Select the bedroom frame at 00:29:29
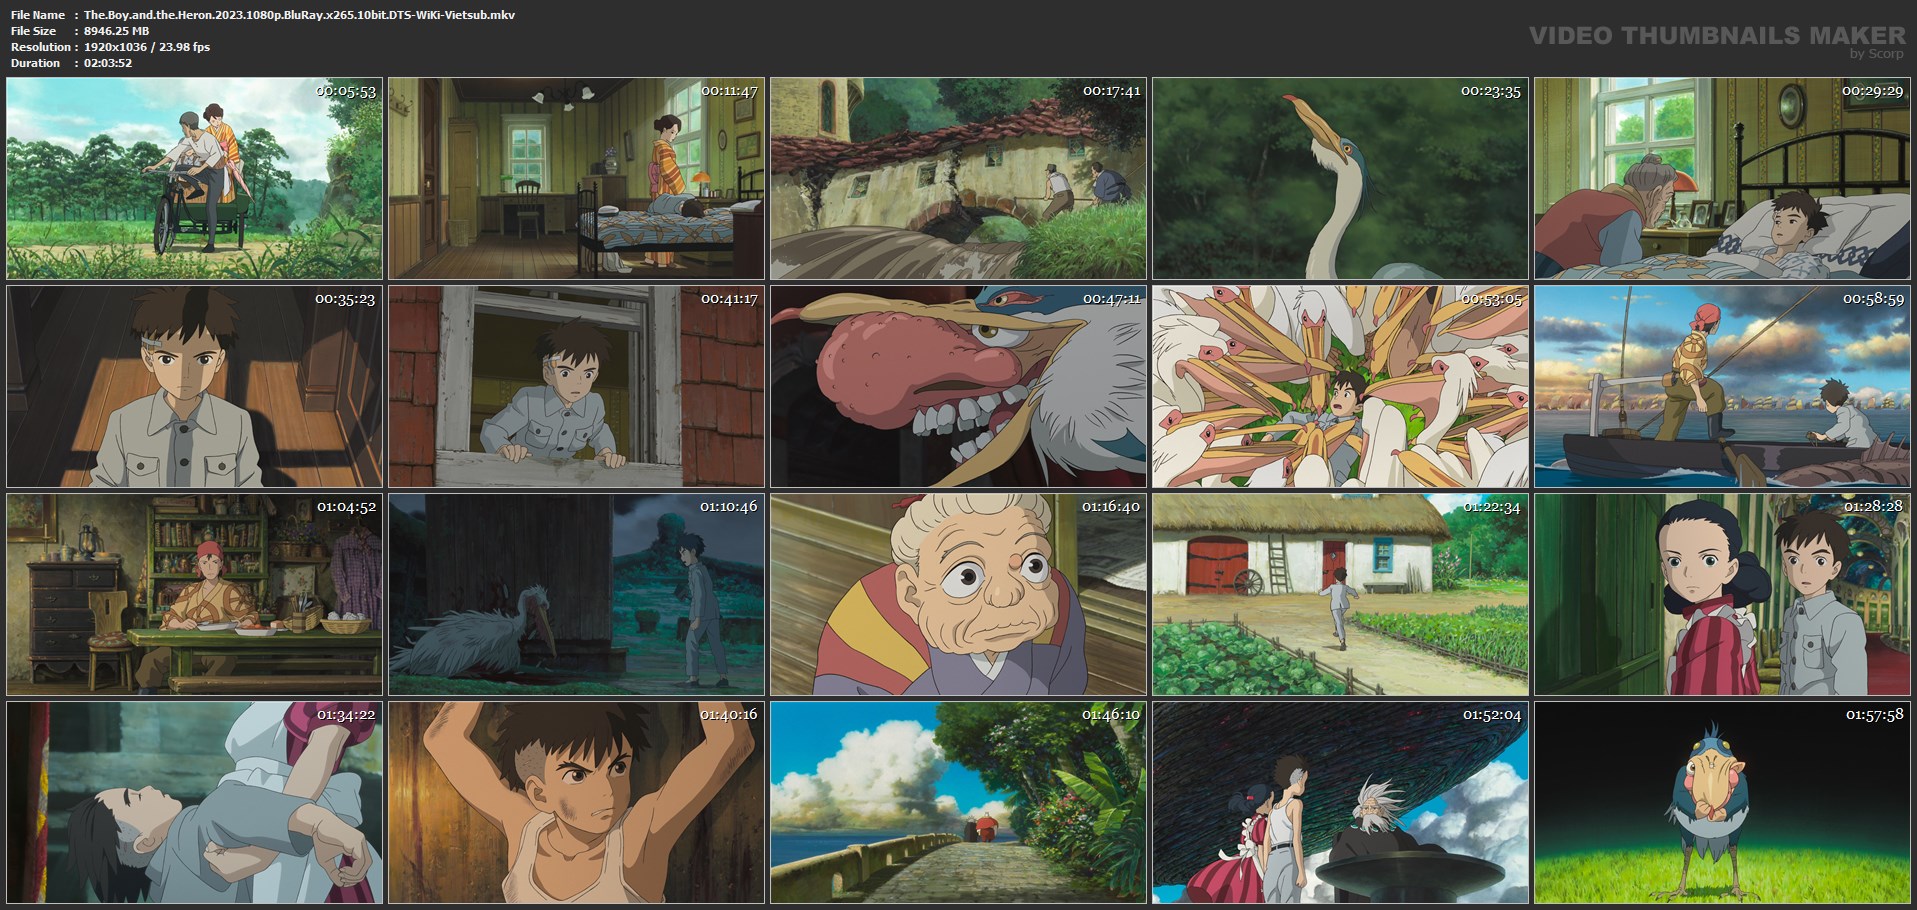Image resolution: width=1917 pixels, height=910 pixels. (1722, 178)
